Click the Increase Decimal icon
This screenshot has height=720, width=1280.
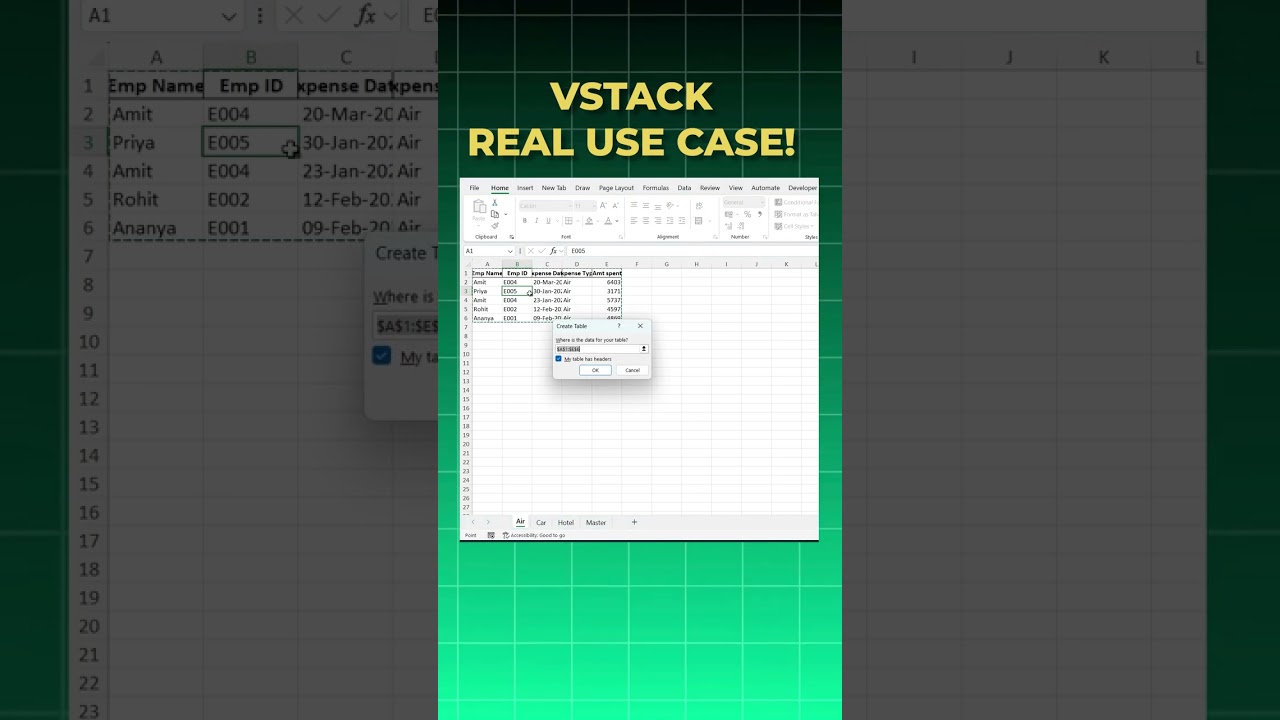click(x=729, y=226)
